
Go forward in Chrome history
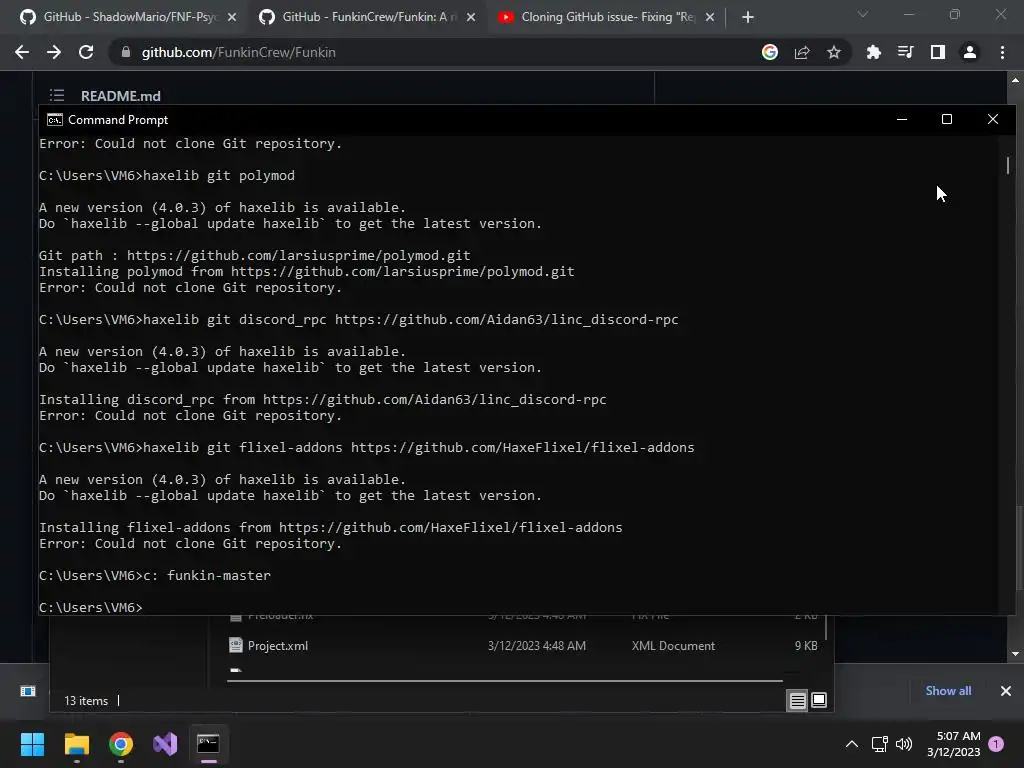pos(54,52)
